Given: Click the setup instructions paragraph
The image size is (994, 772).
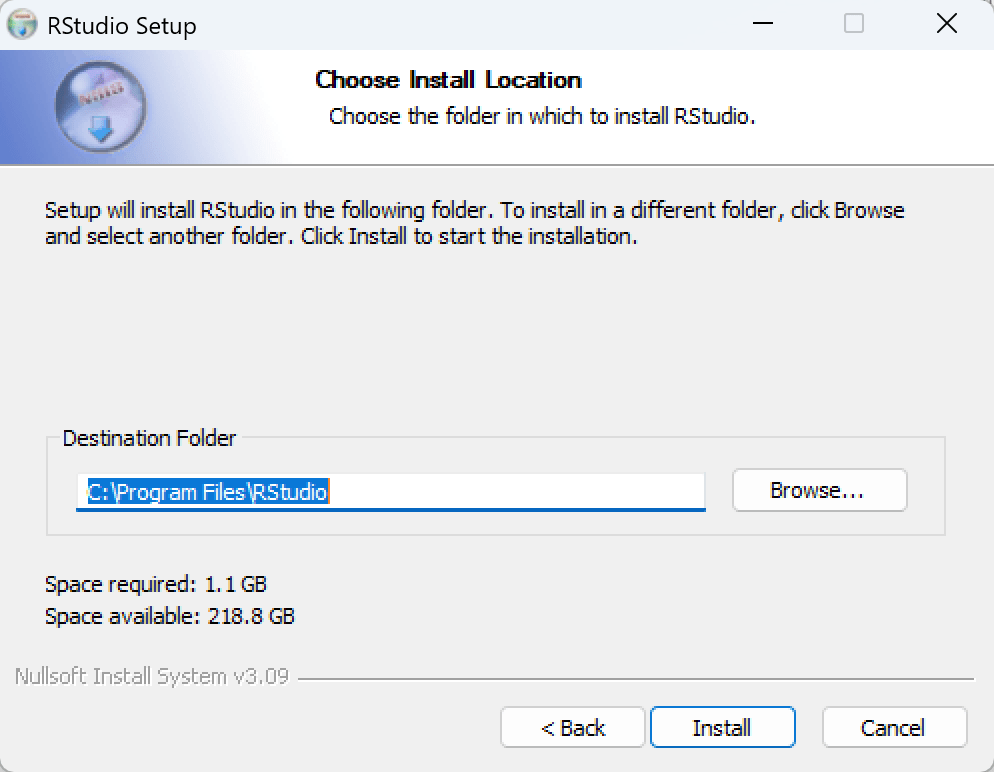Looking at the screenshot, I should [x=474, y=224].
